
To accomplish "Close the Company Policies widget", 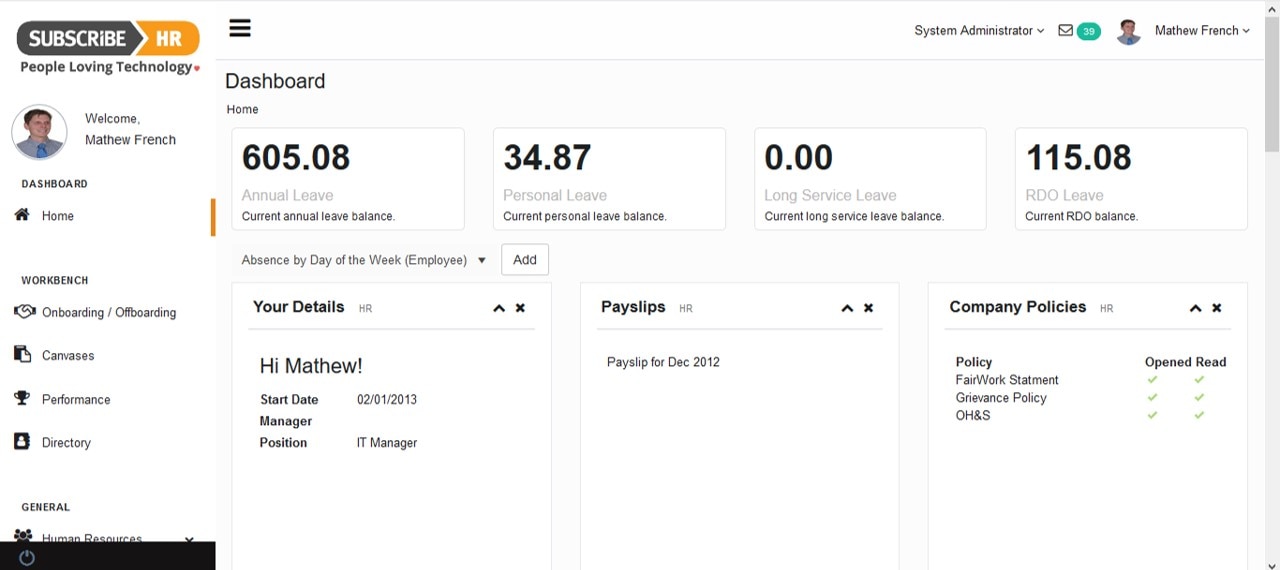I will coord(1216,308).
